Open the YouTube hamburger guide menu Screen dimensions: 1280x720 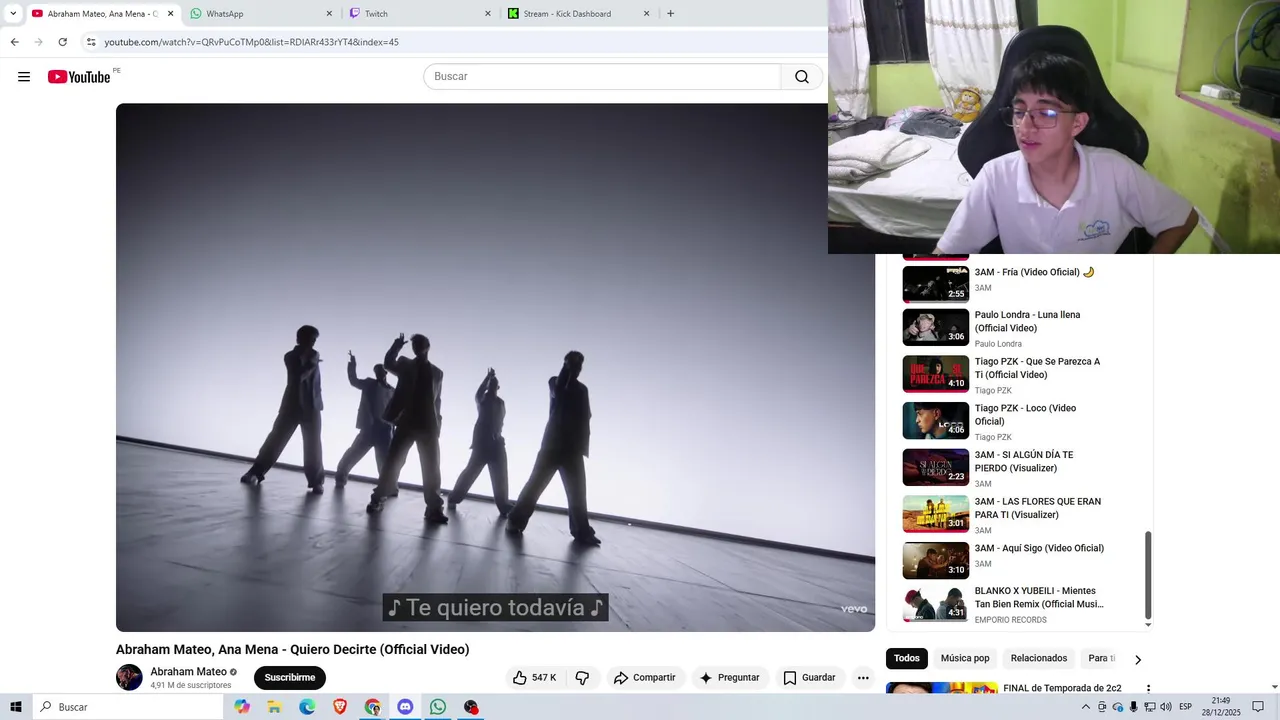click(24, 77)
